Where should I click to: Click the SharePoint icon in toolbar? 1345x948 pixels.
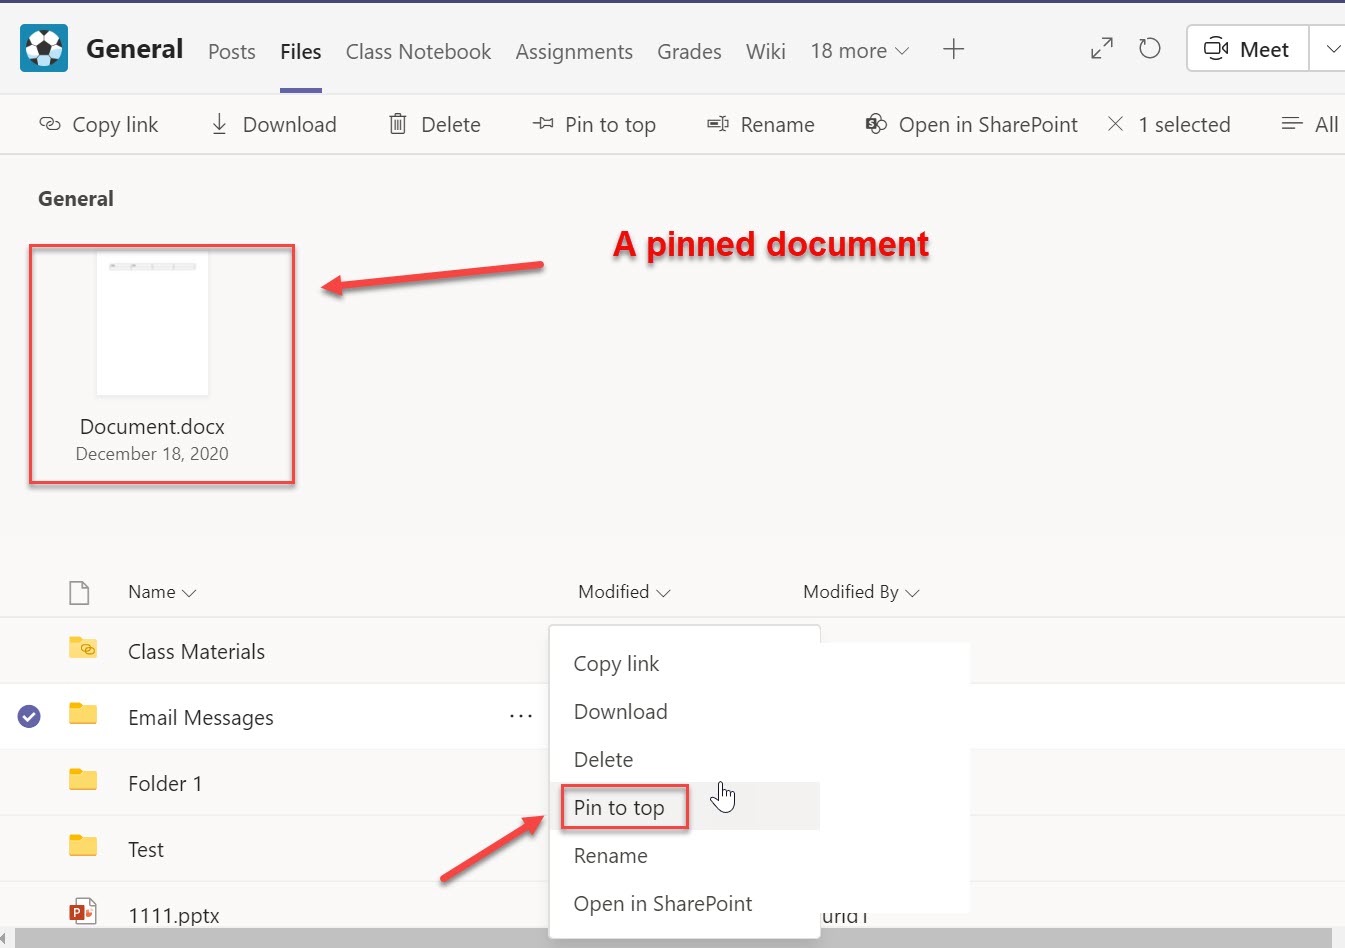click(x=876, y=124)
